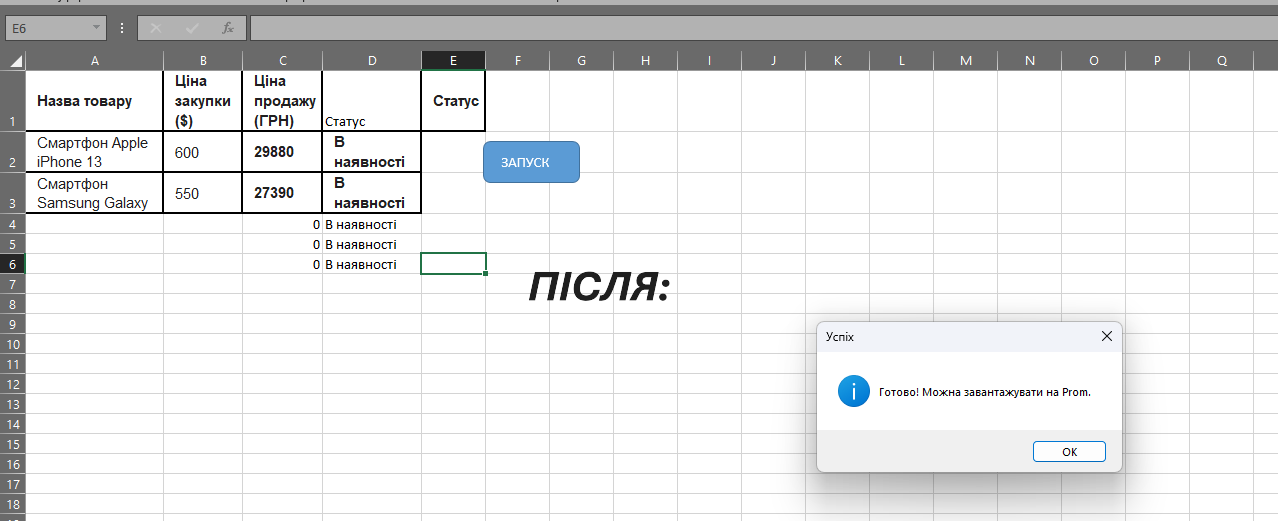Click the 'Статус' header in column D
Viewport: 1278px width, 521px height.
pyautogui.click(x=372, y=101)
